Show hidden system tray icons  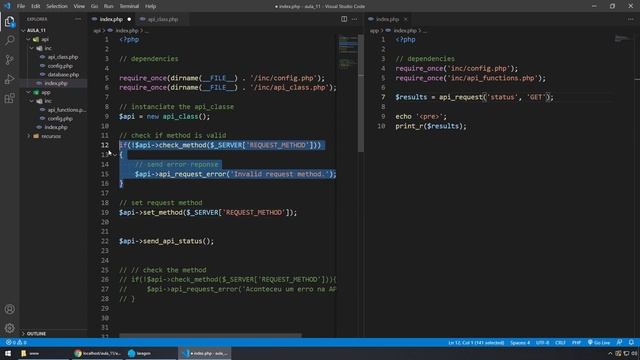610,353
